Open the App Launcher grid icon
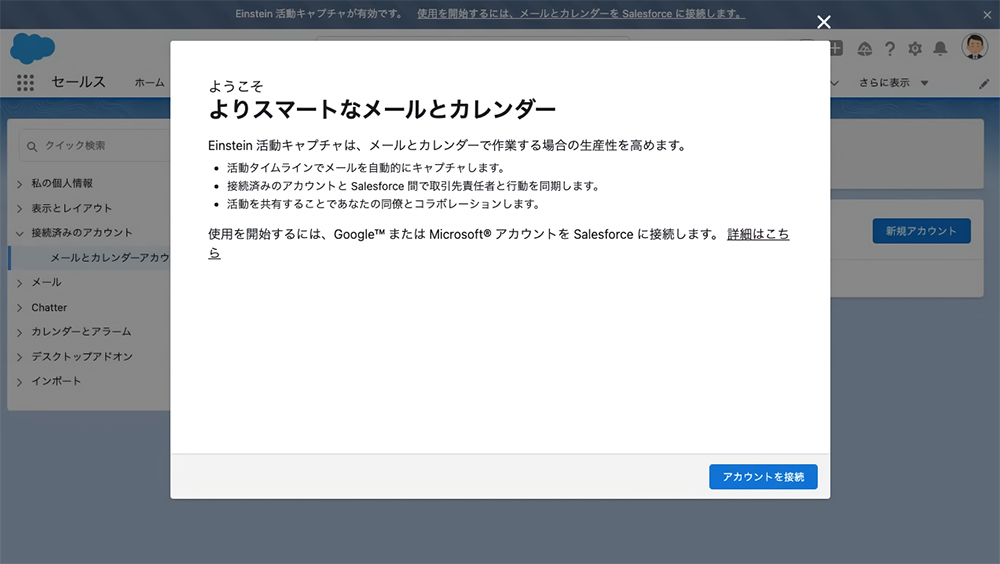Screen dimensions: 1000x564 coord(25,83)
